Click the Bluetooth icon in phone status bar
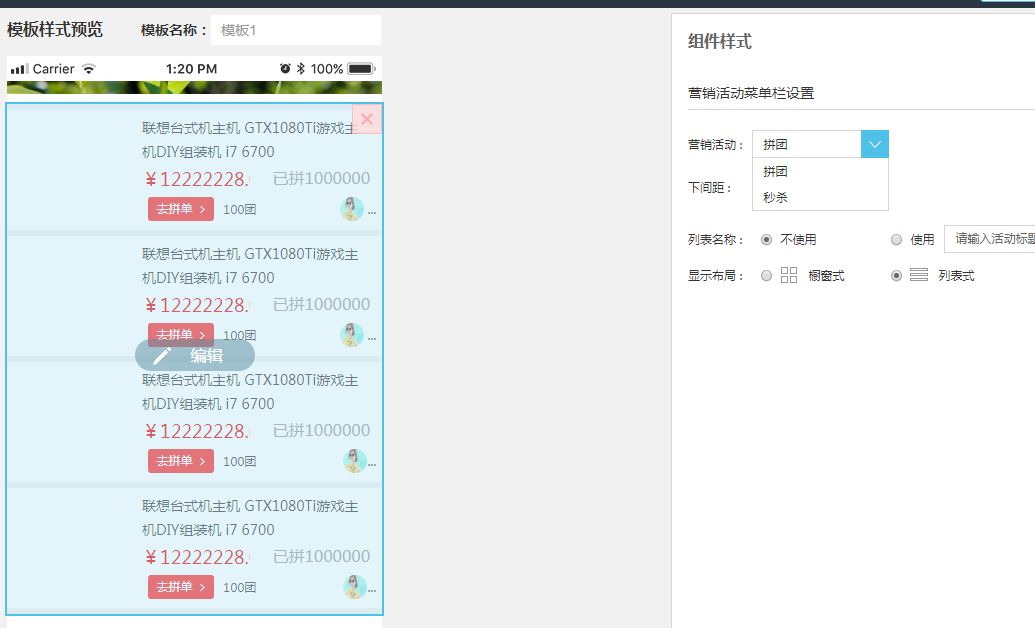This screenshot has height=628, width=1035. (300, 69)
